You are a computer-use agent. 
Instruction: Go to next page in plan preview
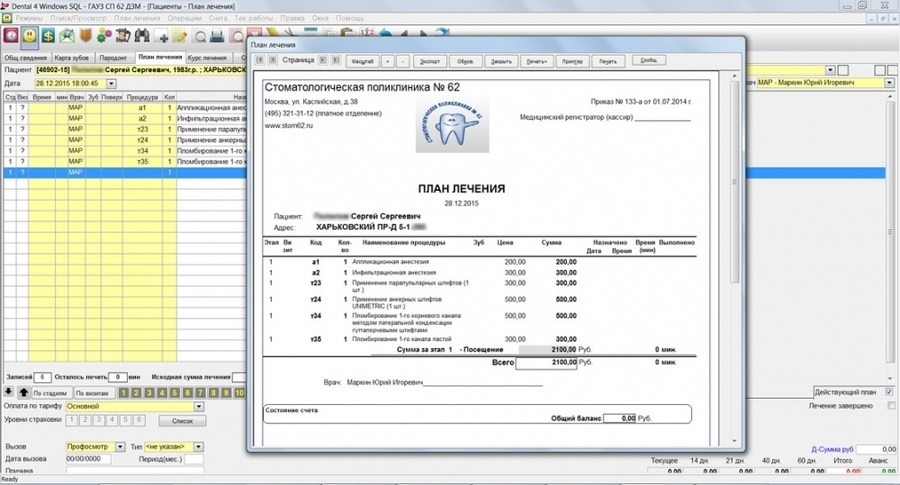click(x=323, y=60)
